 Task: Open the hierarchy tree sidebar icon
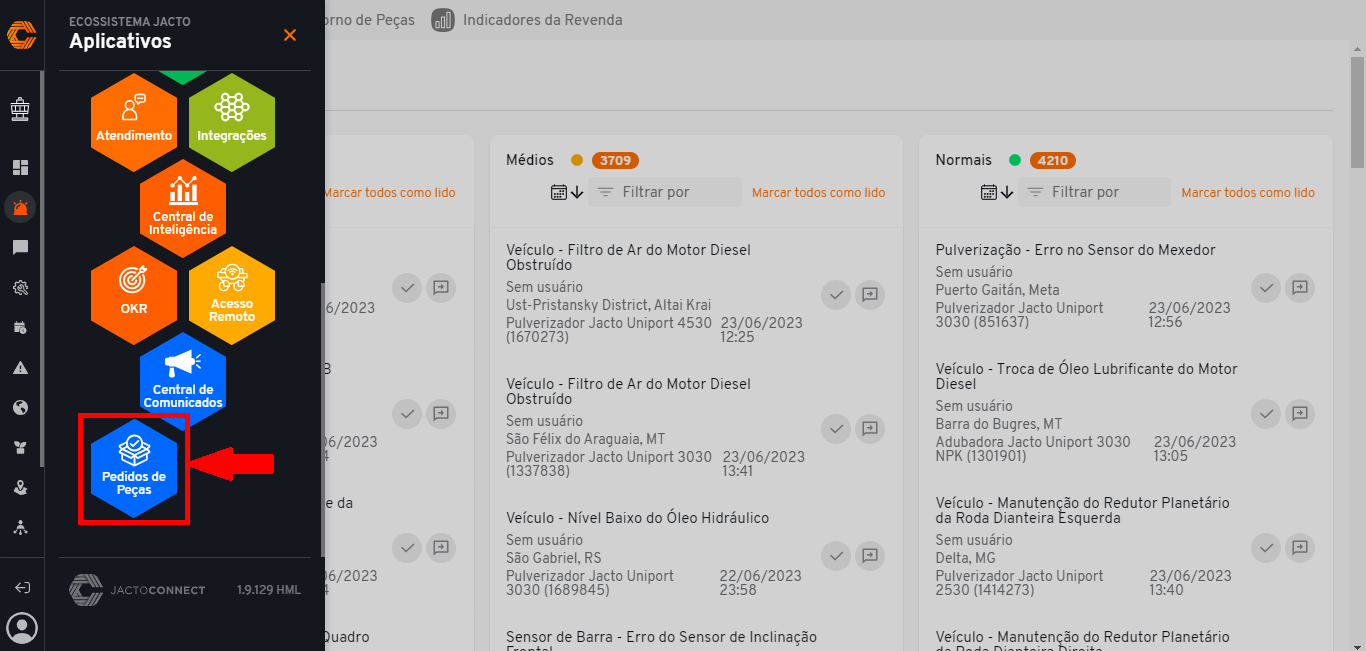[x=21, y=527]
